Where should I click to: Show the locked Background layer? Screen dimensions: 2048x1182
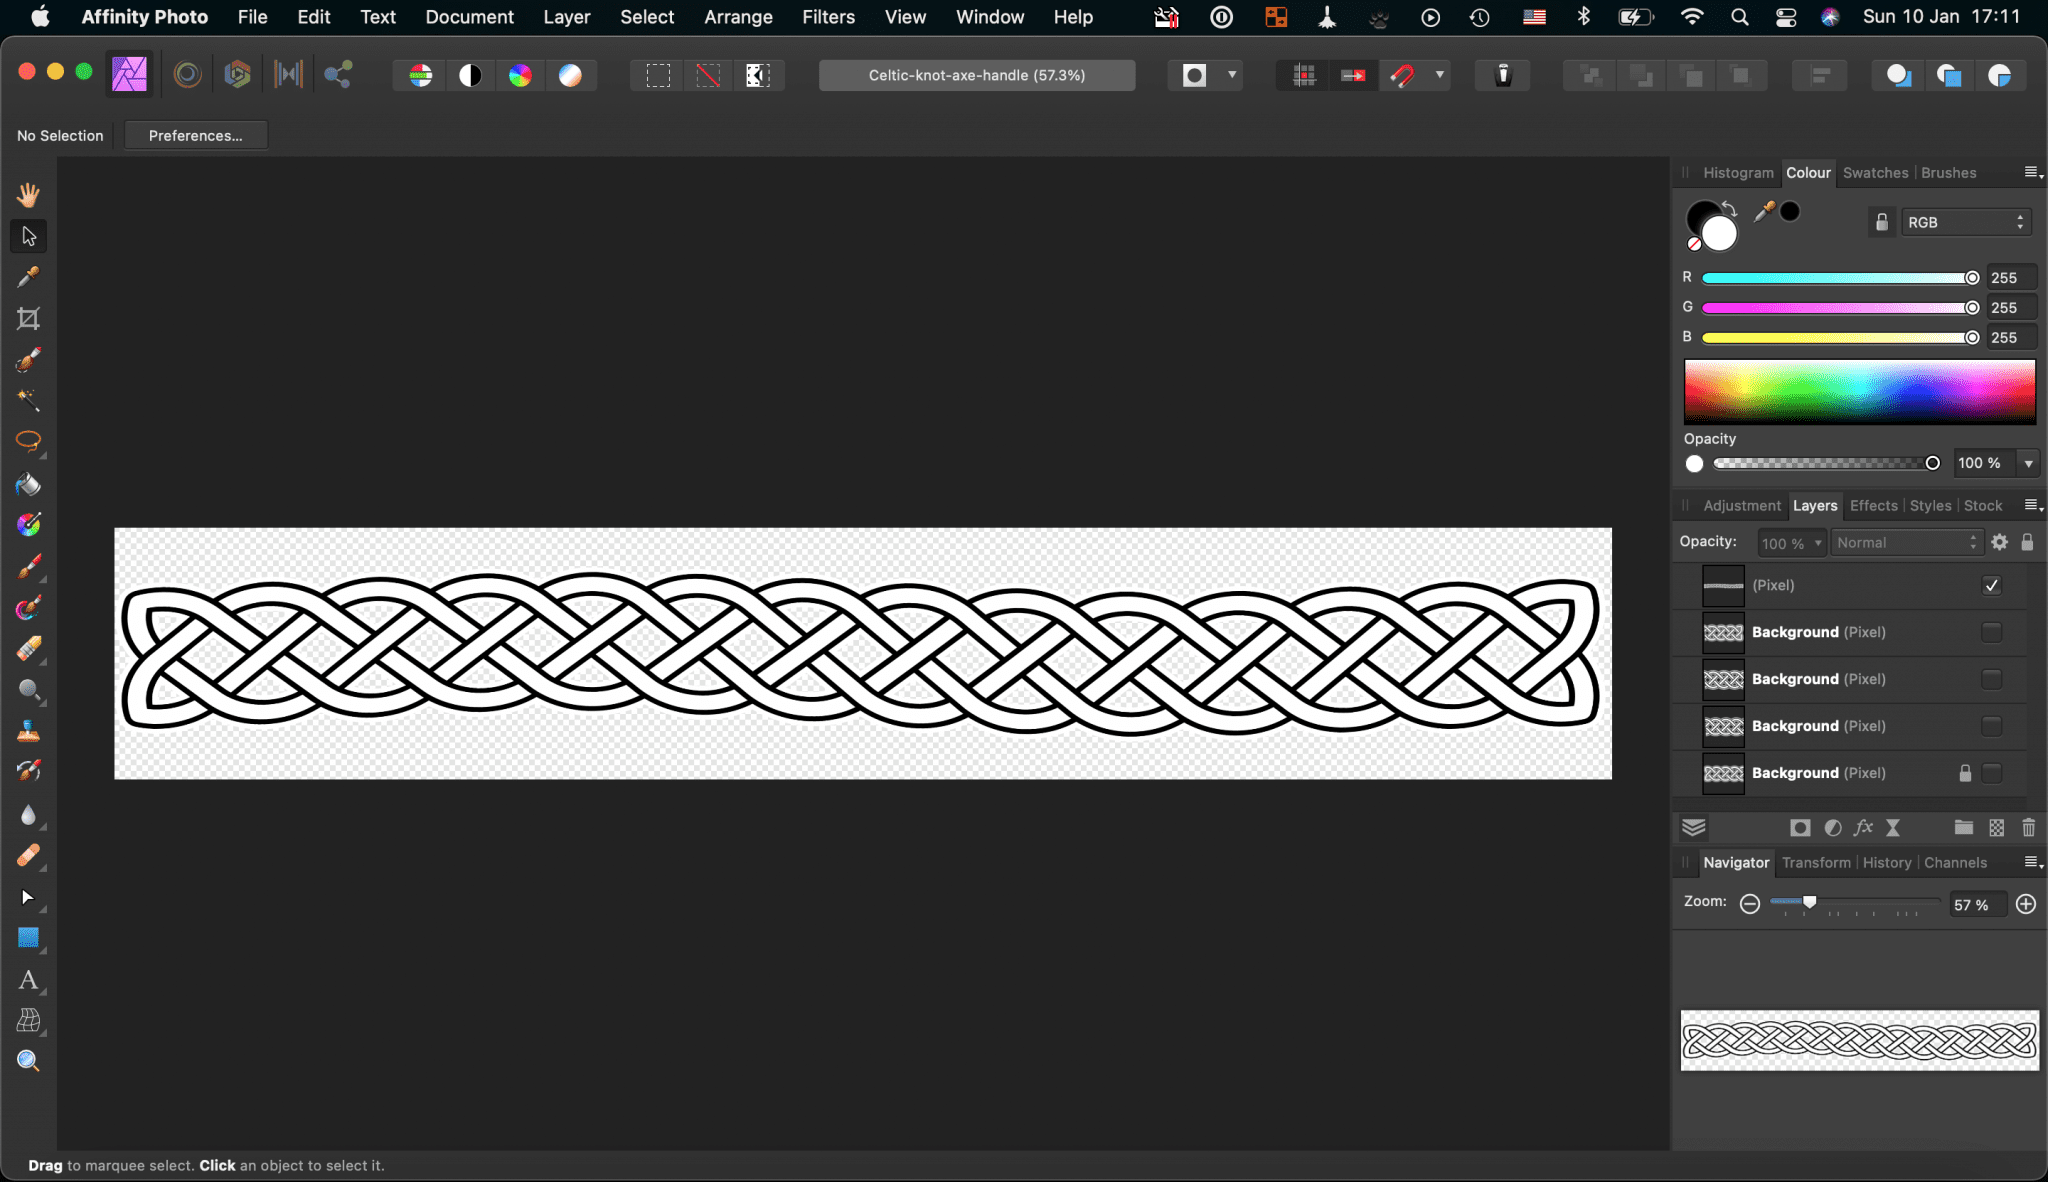coord(1991,773)
